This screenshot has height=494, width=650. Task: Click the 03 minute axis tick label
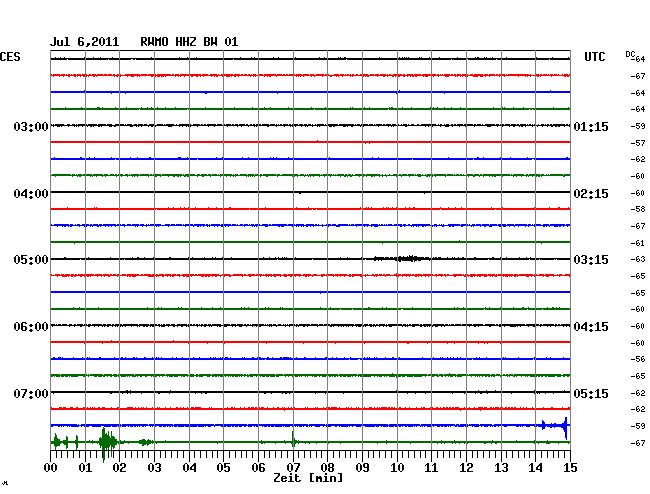coord(154,467)
